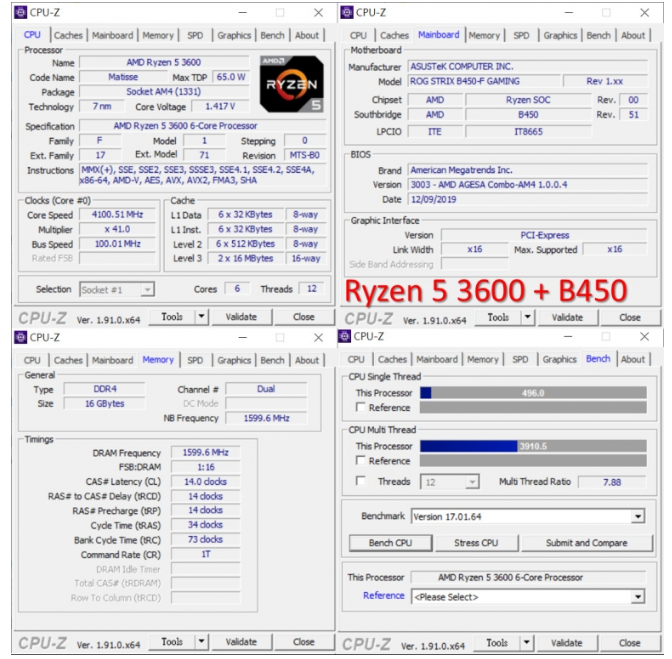The image size is (672, 659).
Task: Click Model field ROG STRIX B450-F GAMING
Action: (x=484, y=81)
